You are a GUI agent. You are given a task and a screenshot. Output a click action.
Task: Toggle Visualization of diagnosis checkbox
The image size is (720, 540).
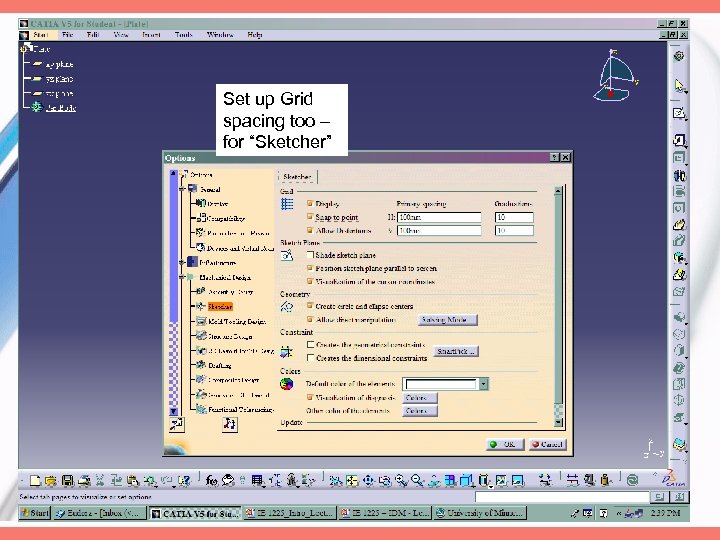tap(310, 397)
